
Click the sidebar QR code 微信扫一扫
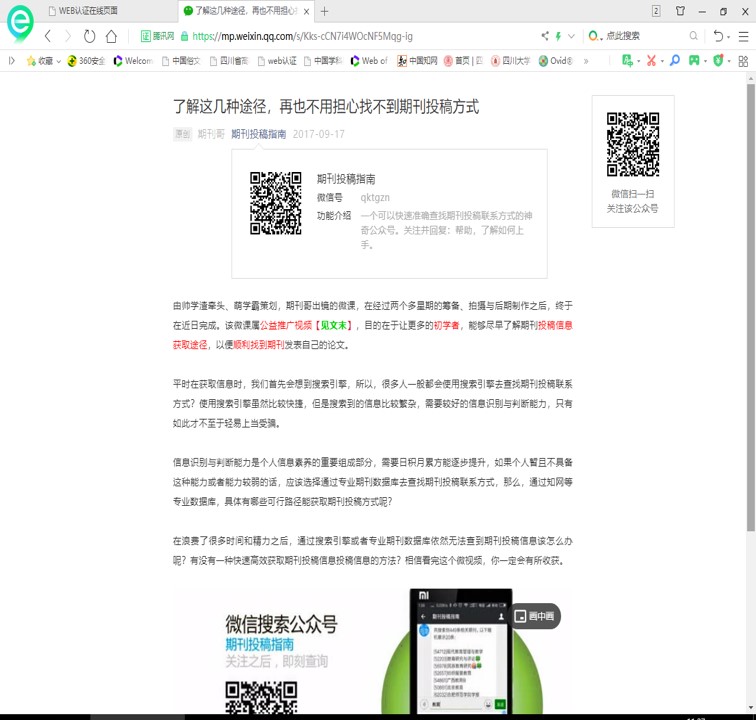pyautogui.click(x=633, y=144)
